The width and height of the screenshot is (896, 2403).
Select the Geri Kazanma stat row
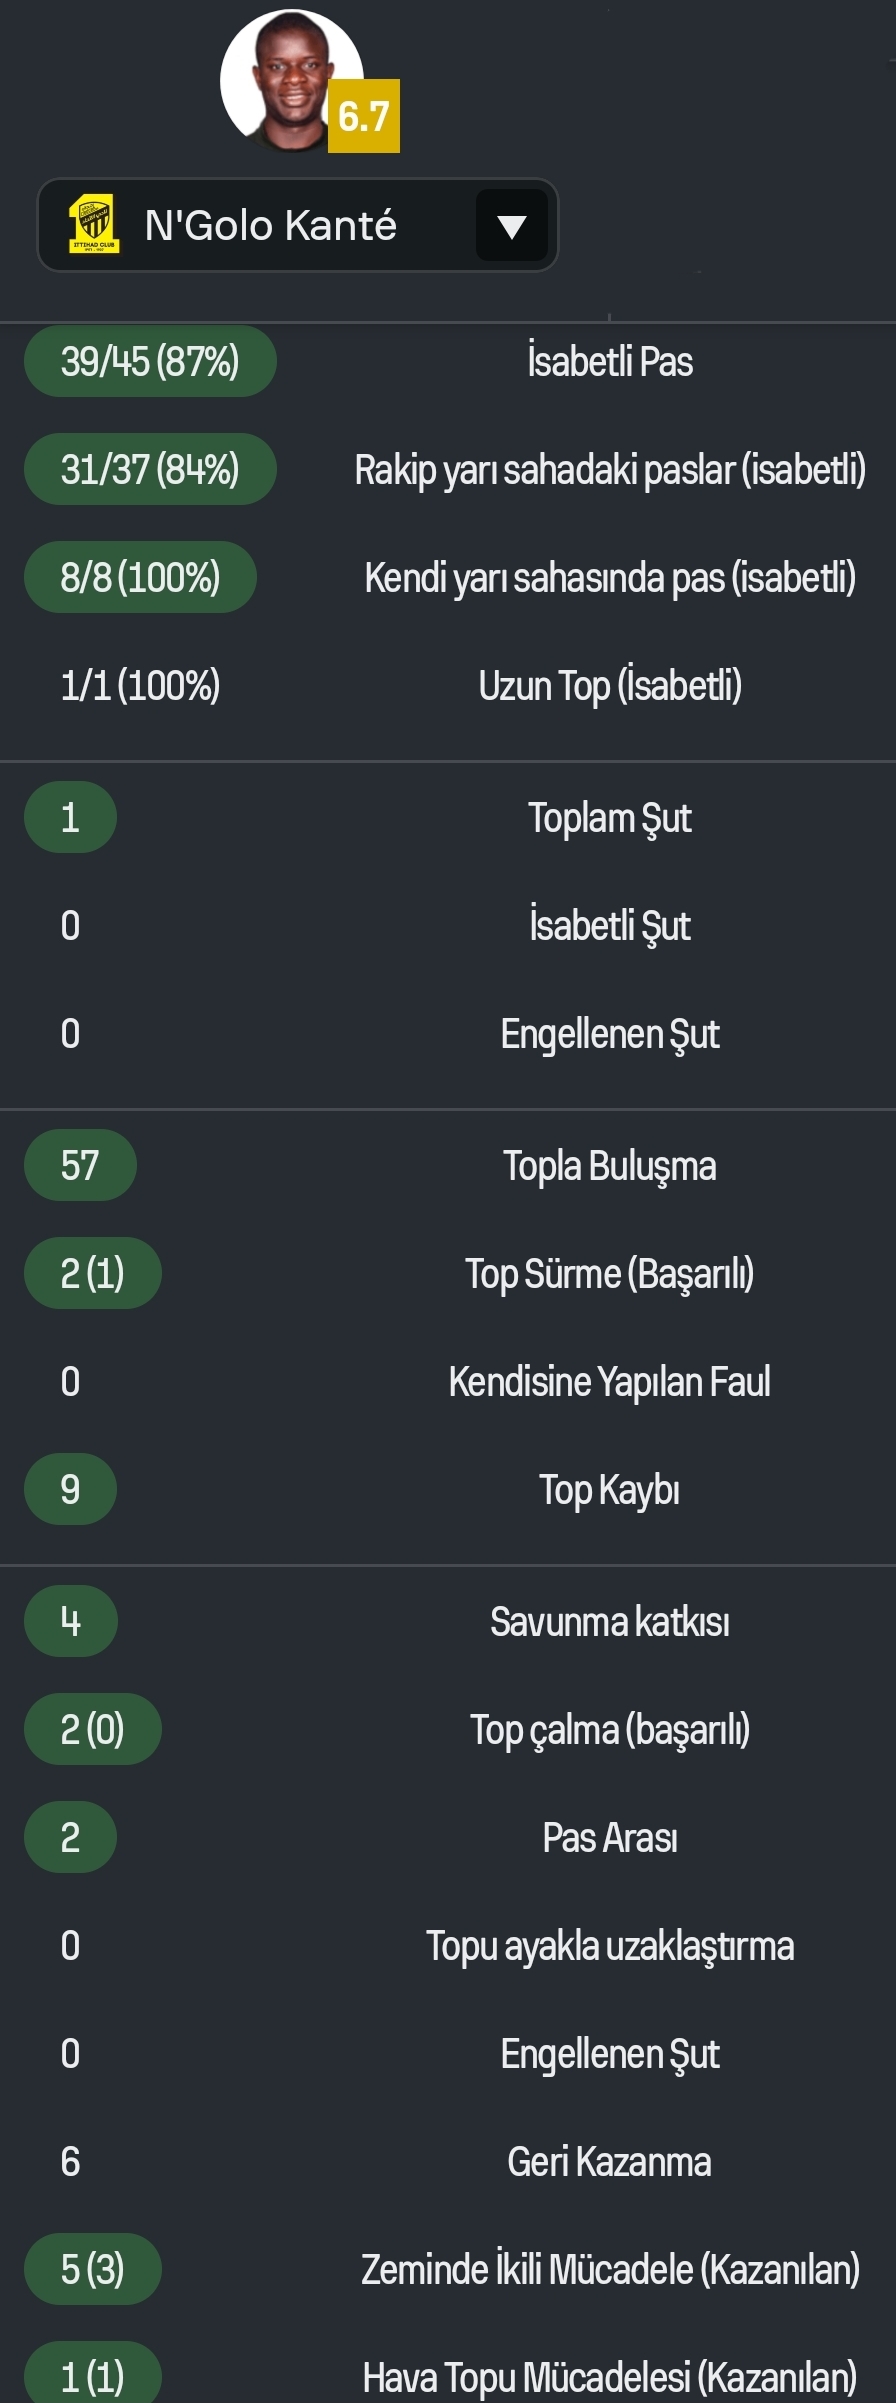click(x=448, y=2161)
